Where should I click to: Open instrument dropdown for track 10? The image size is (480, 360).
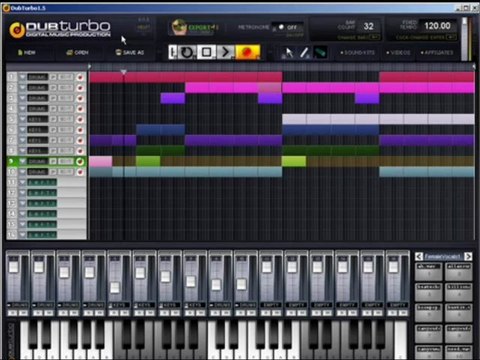coord(22,172)
